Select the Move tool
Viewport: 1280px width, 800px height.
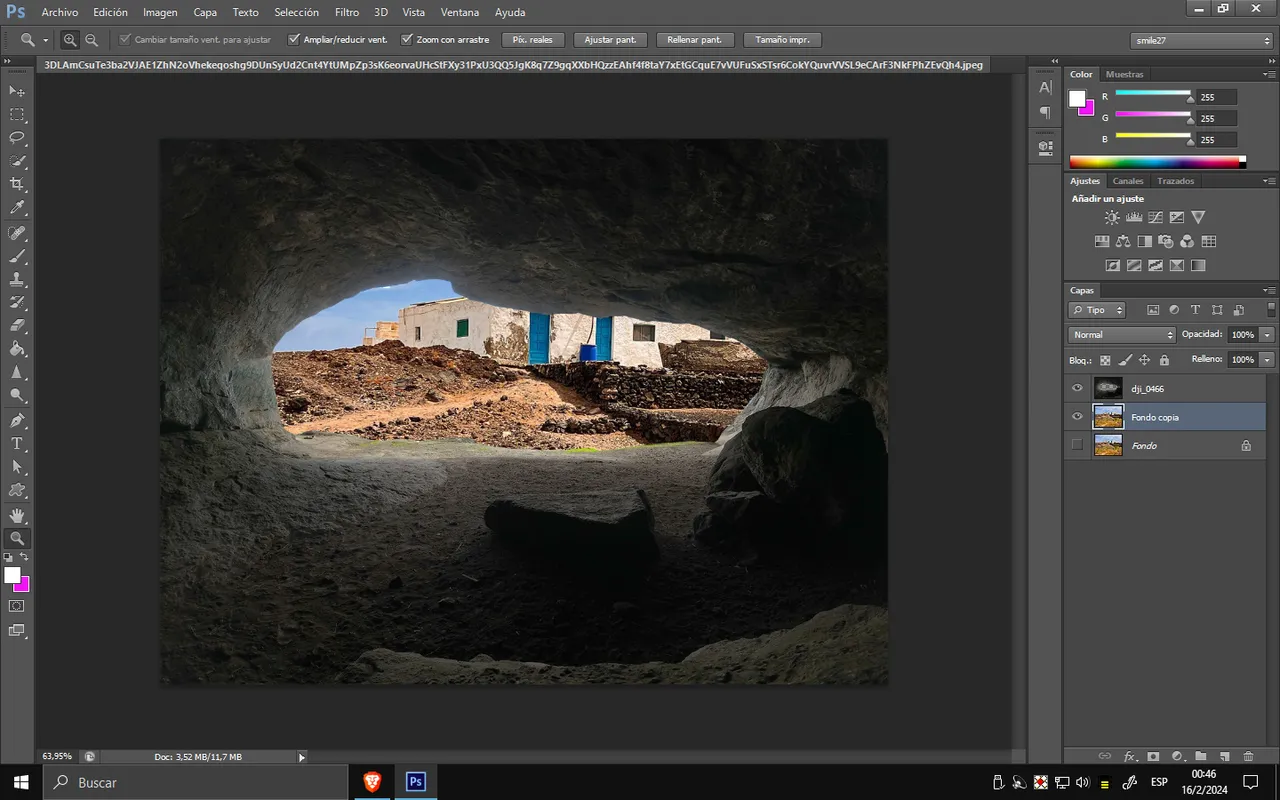coord(17,91)
